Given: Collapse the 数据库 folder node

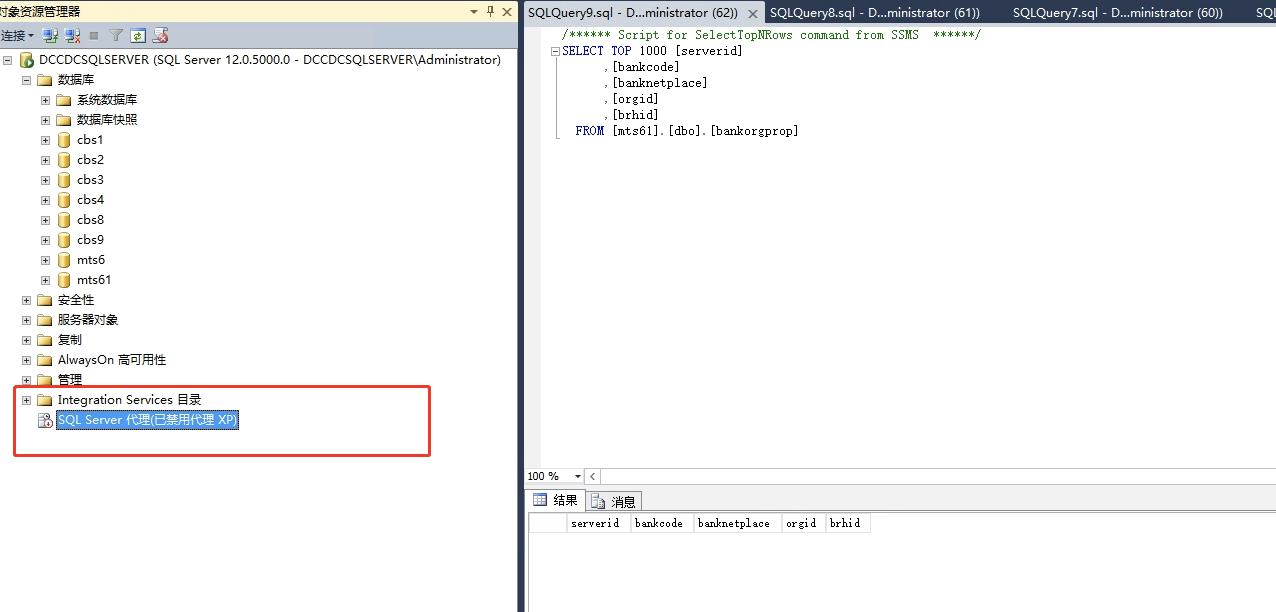Looking at the screenshot, I should tap(25, 79).
